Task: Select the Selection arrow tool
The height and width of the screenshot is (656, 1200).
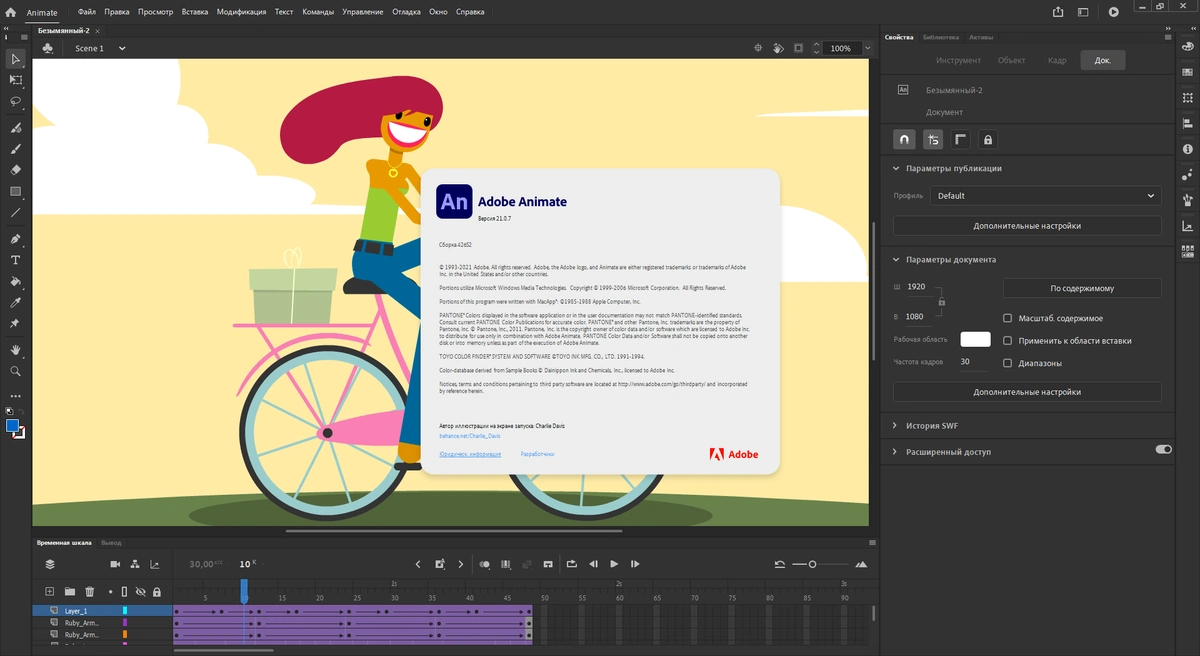Action: pyautogui.click(x=15, y=58)
